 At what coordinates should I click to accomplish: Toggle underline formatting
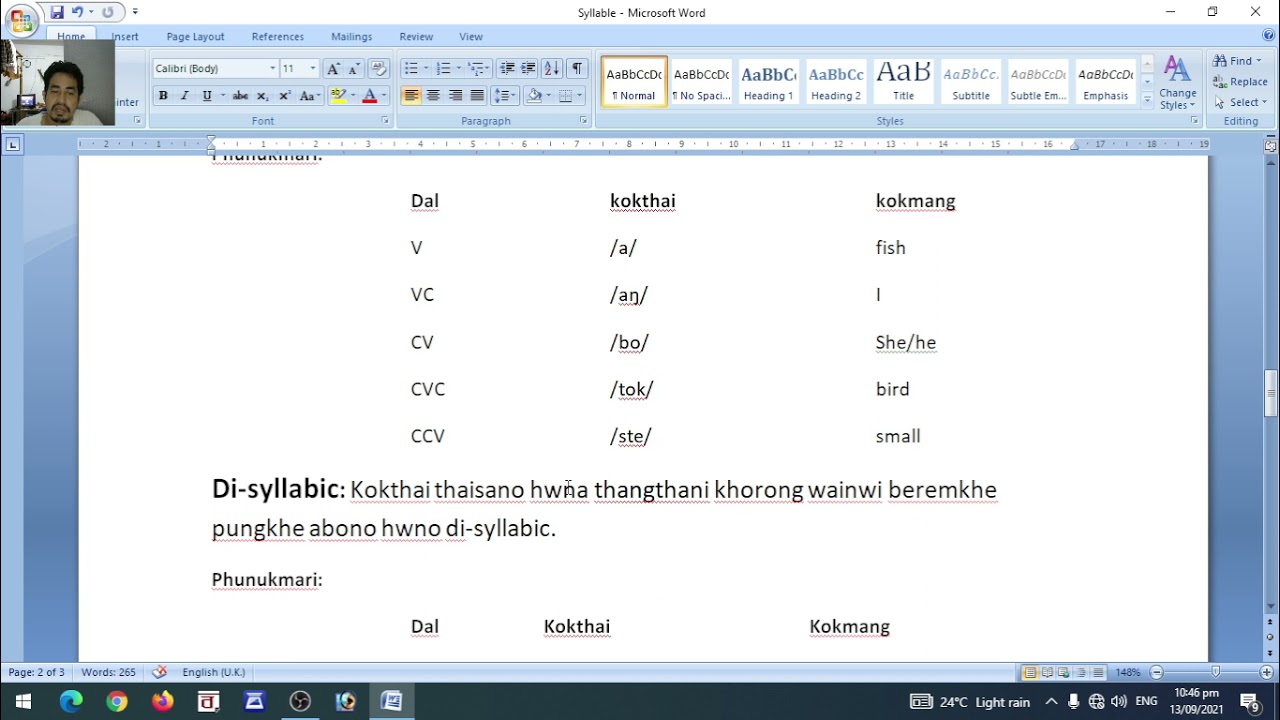point(207,96)
